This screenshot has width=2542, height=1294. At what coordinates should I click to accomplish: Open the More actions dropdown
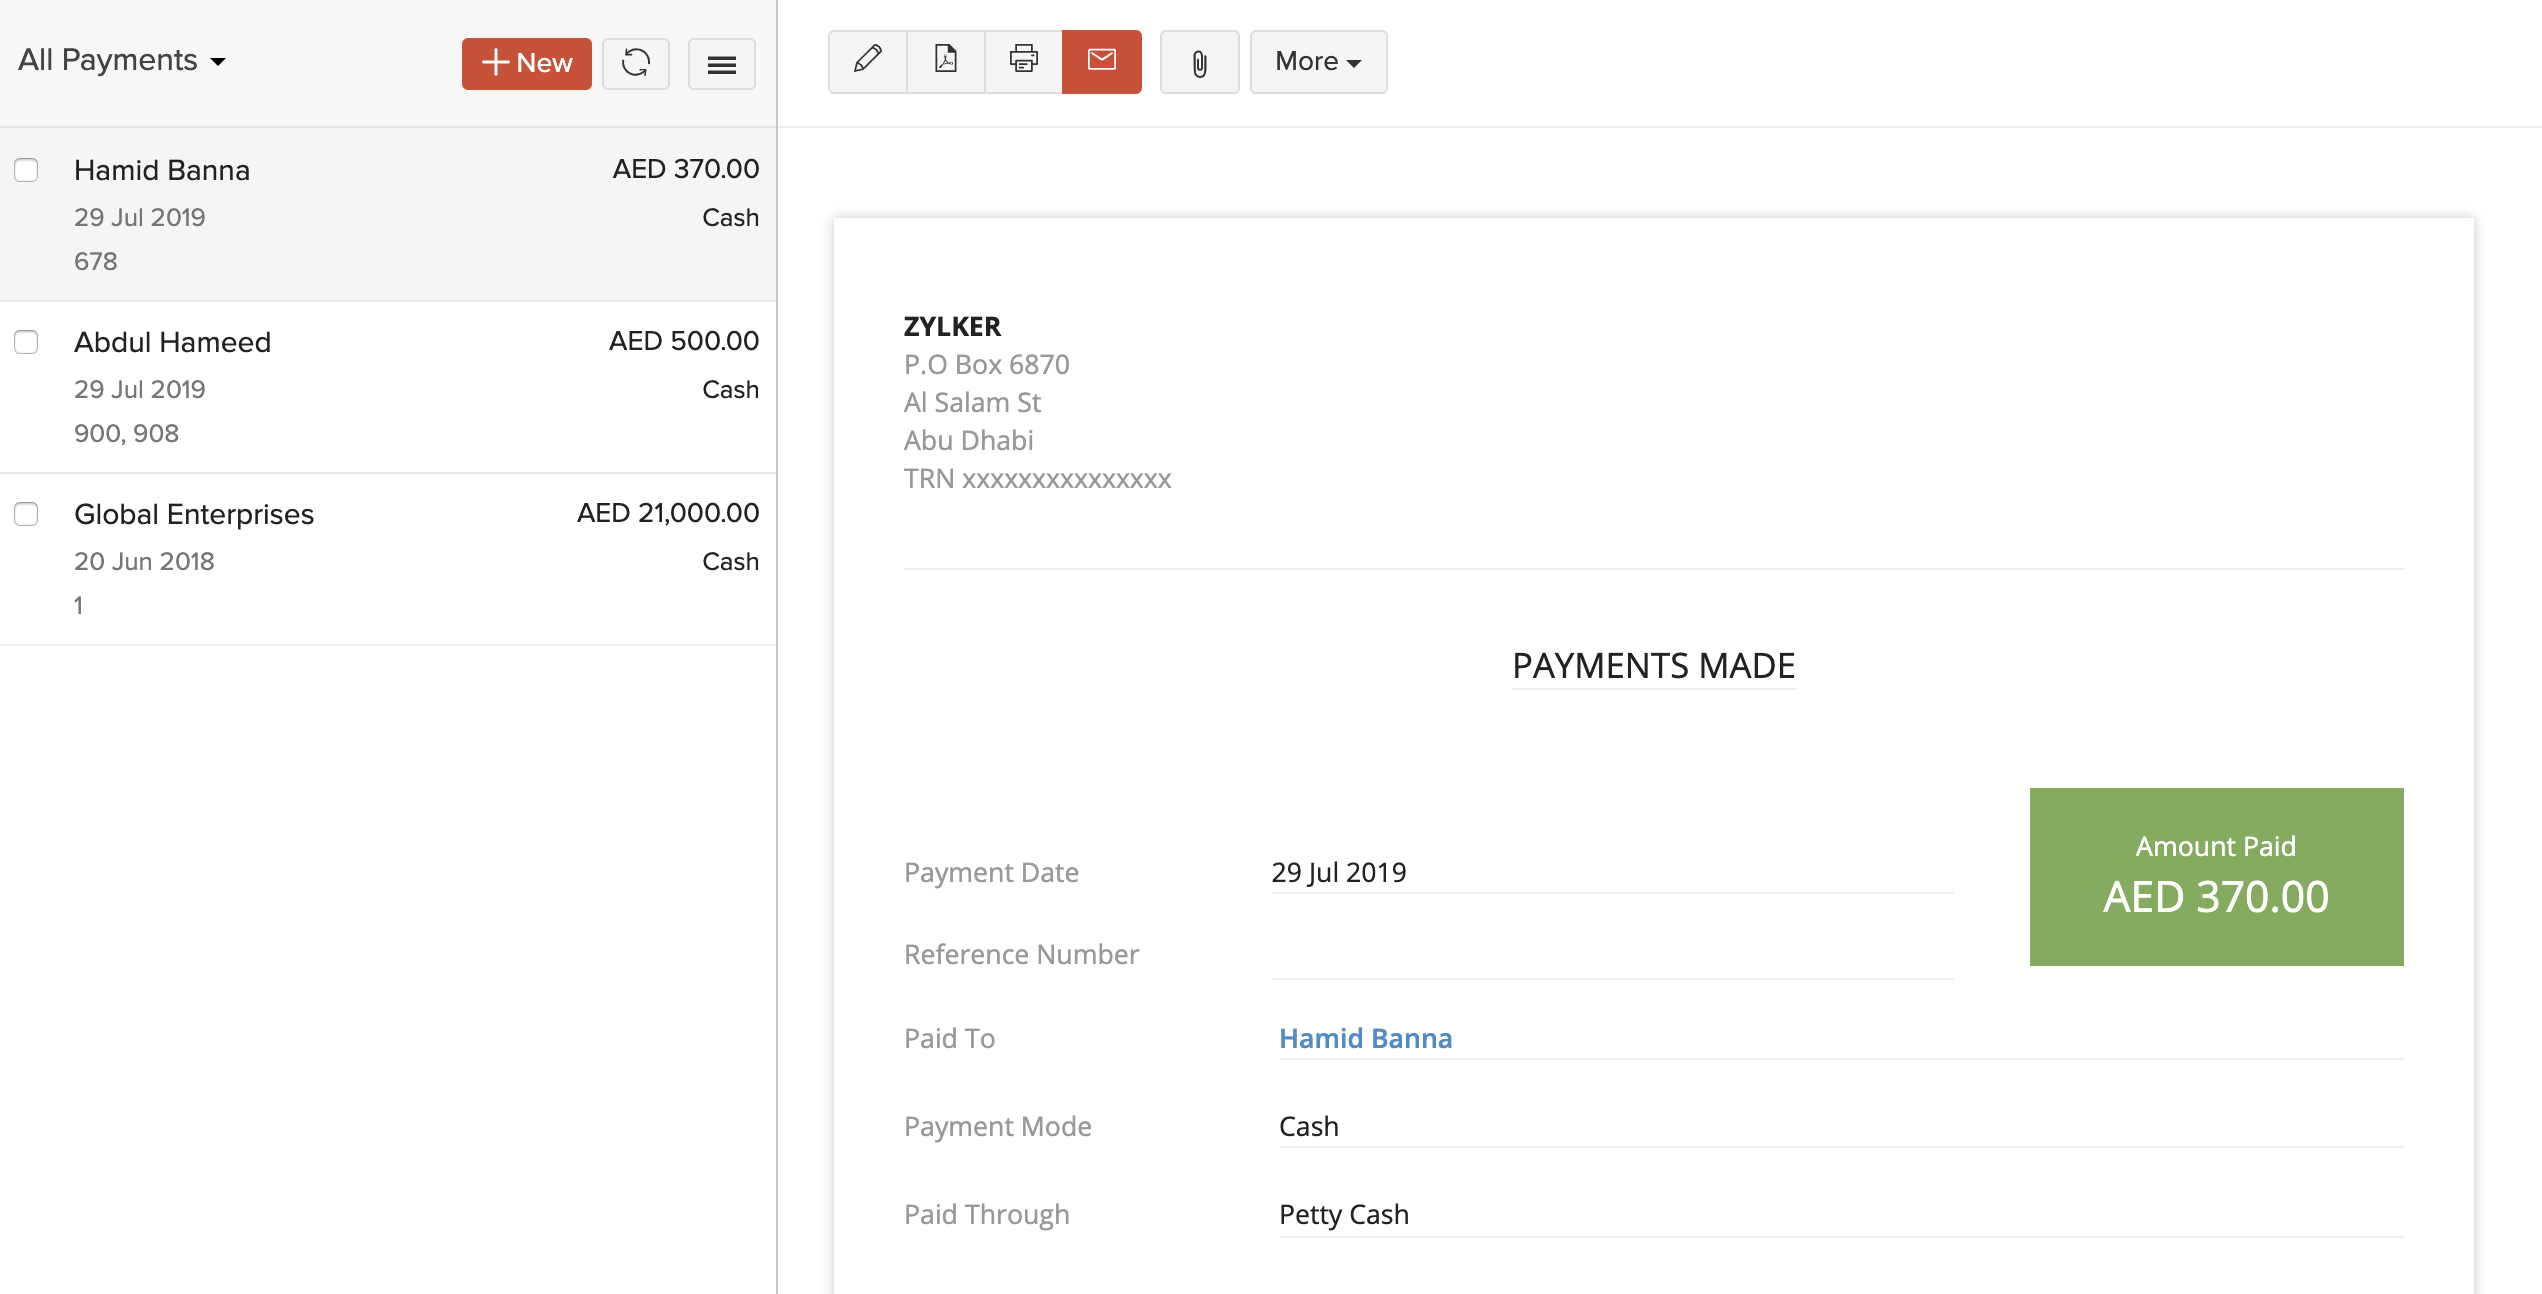[x=1317, y=62]
